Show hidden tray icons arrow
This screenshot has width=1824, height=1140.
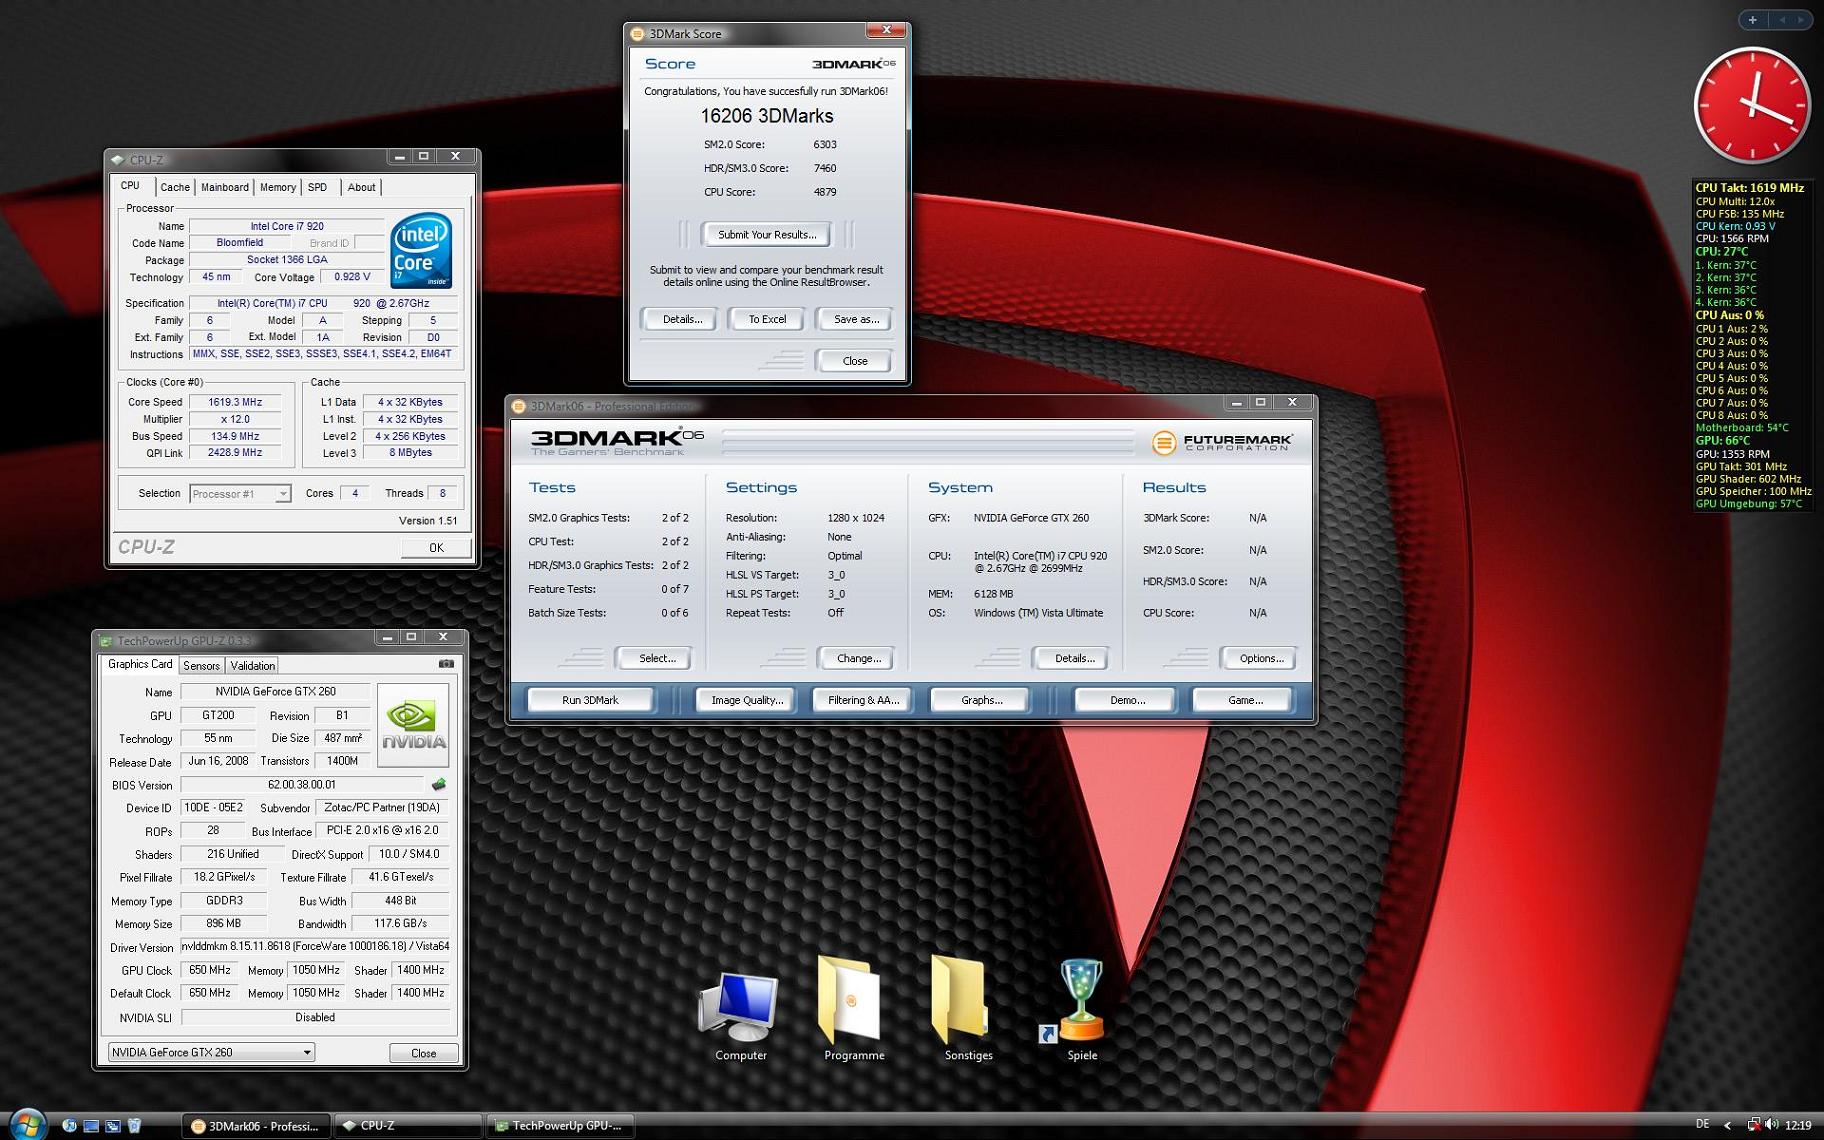click(1728, 1125)
